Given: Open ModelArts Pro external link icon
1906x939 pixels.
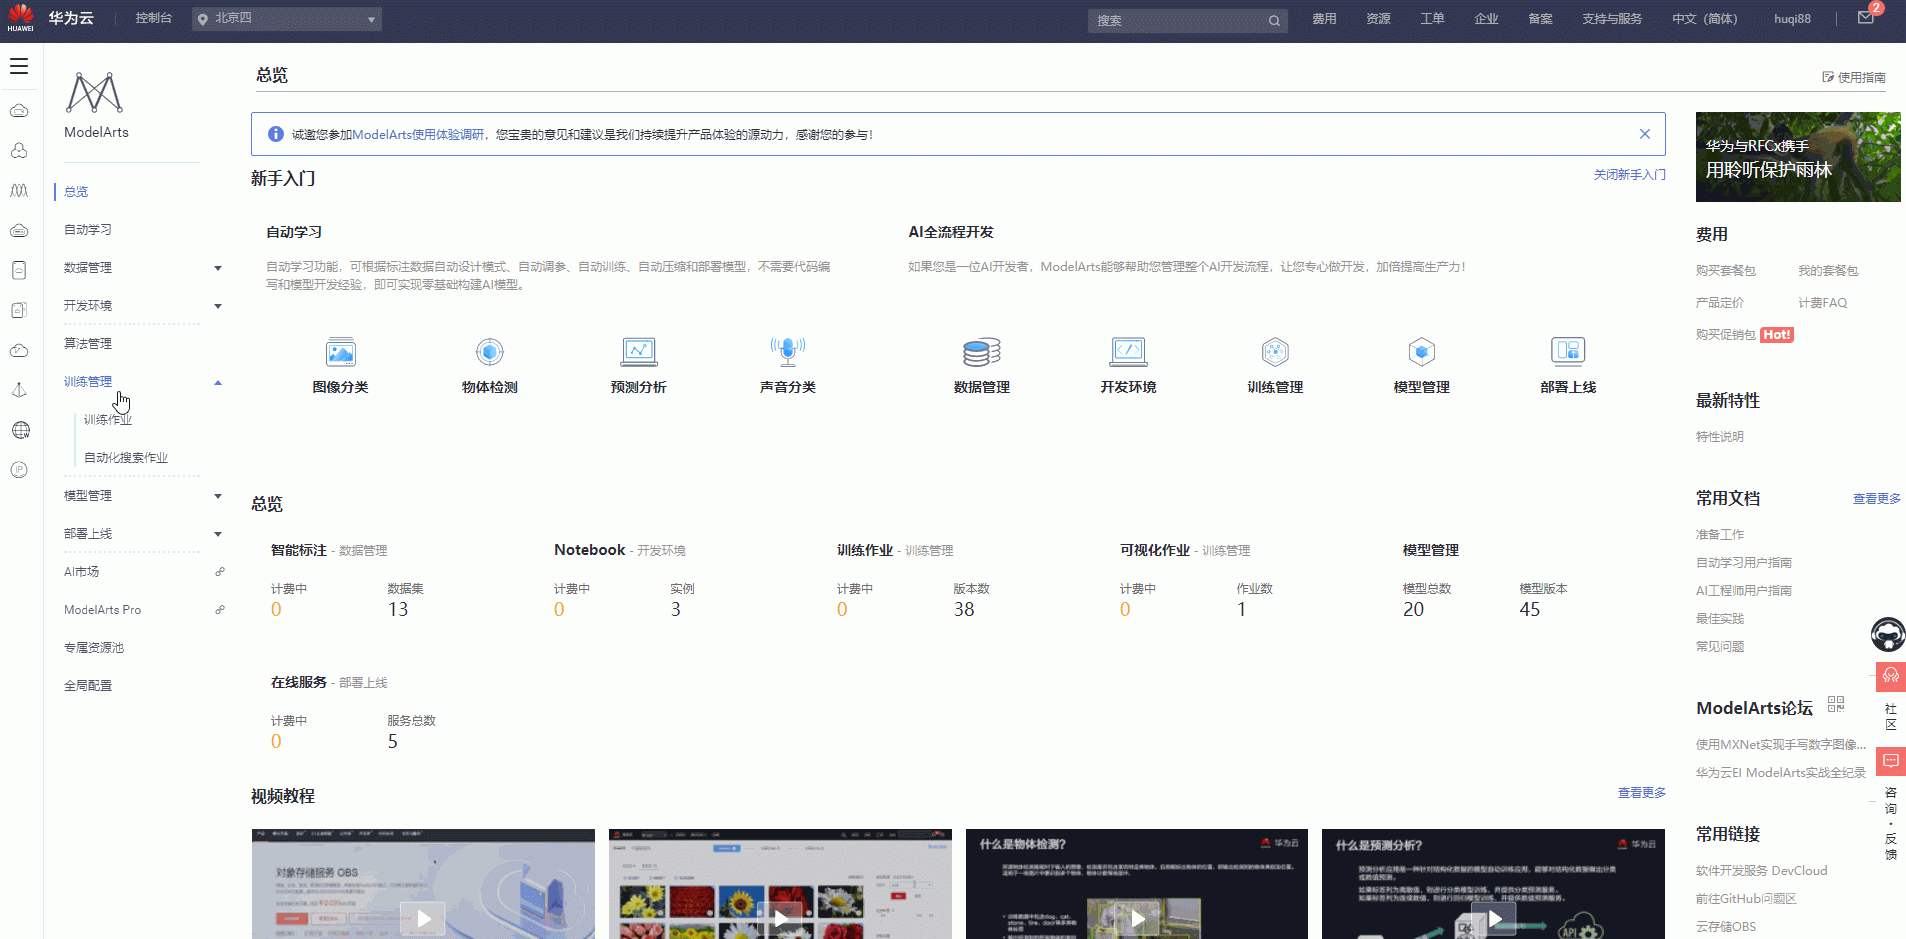Looking at the screenshot, I should [x=220, y=610].
